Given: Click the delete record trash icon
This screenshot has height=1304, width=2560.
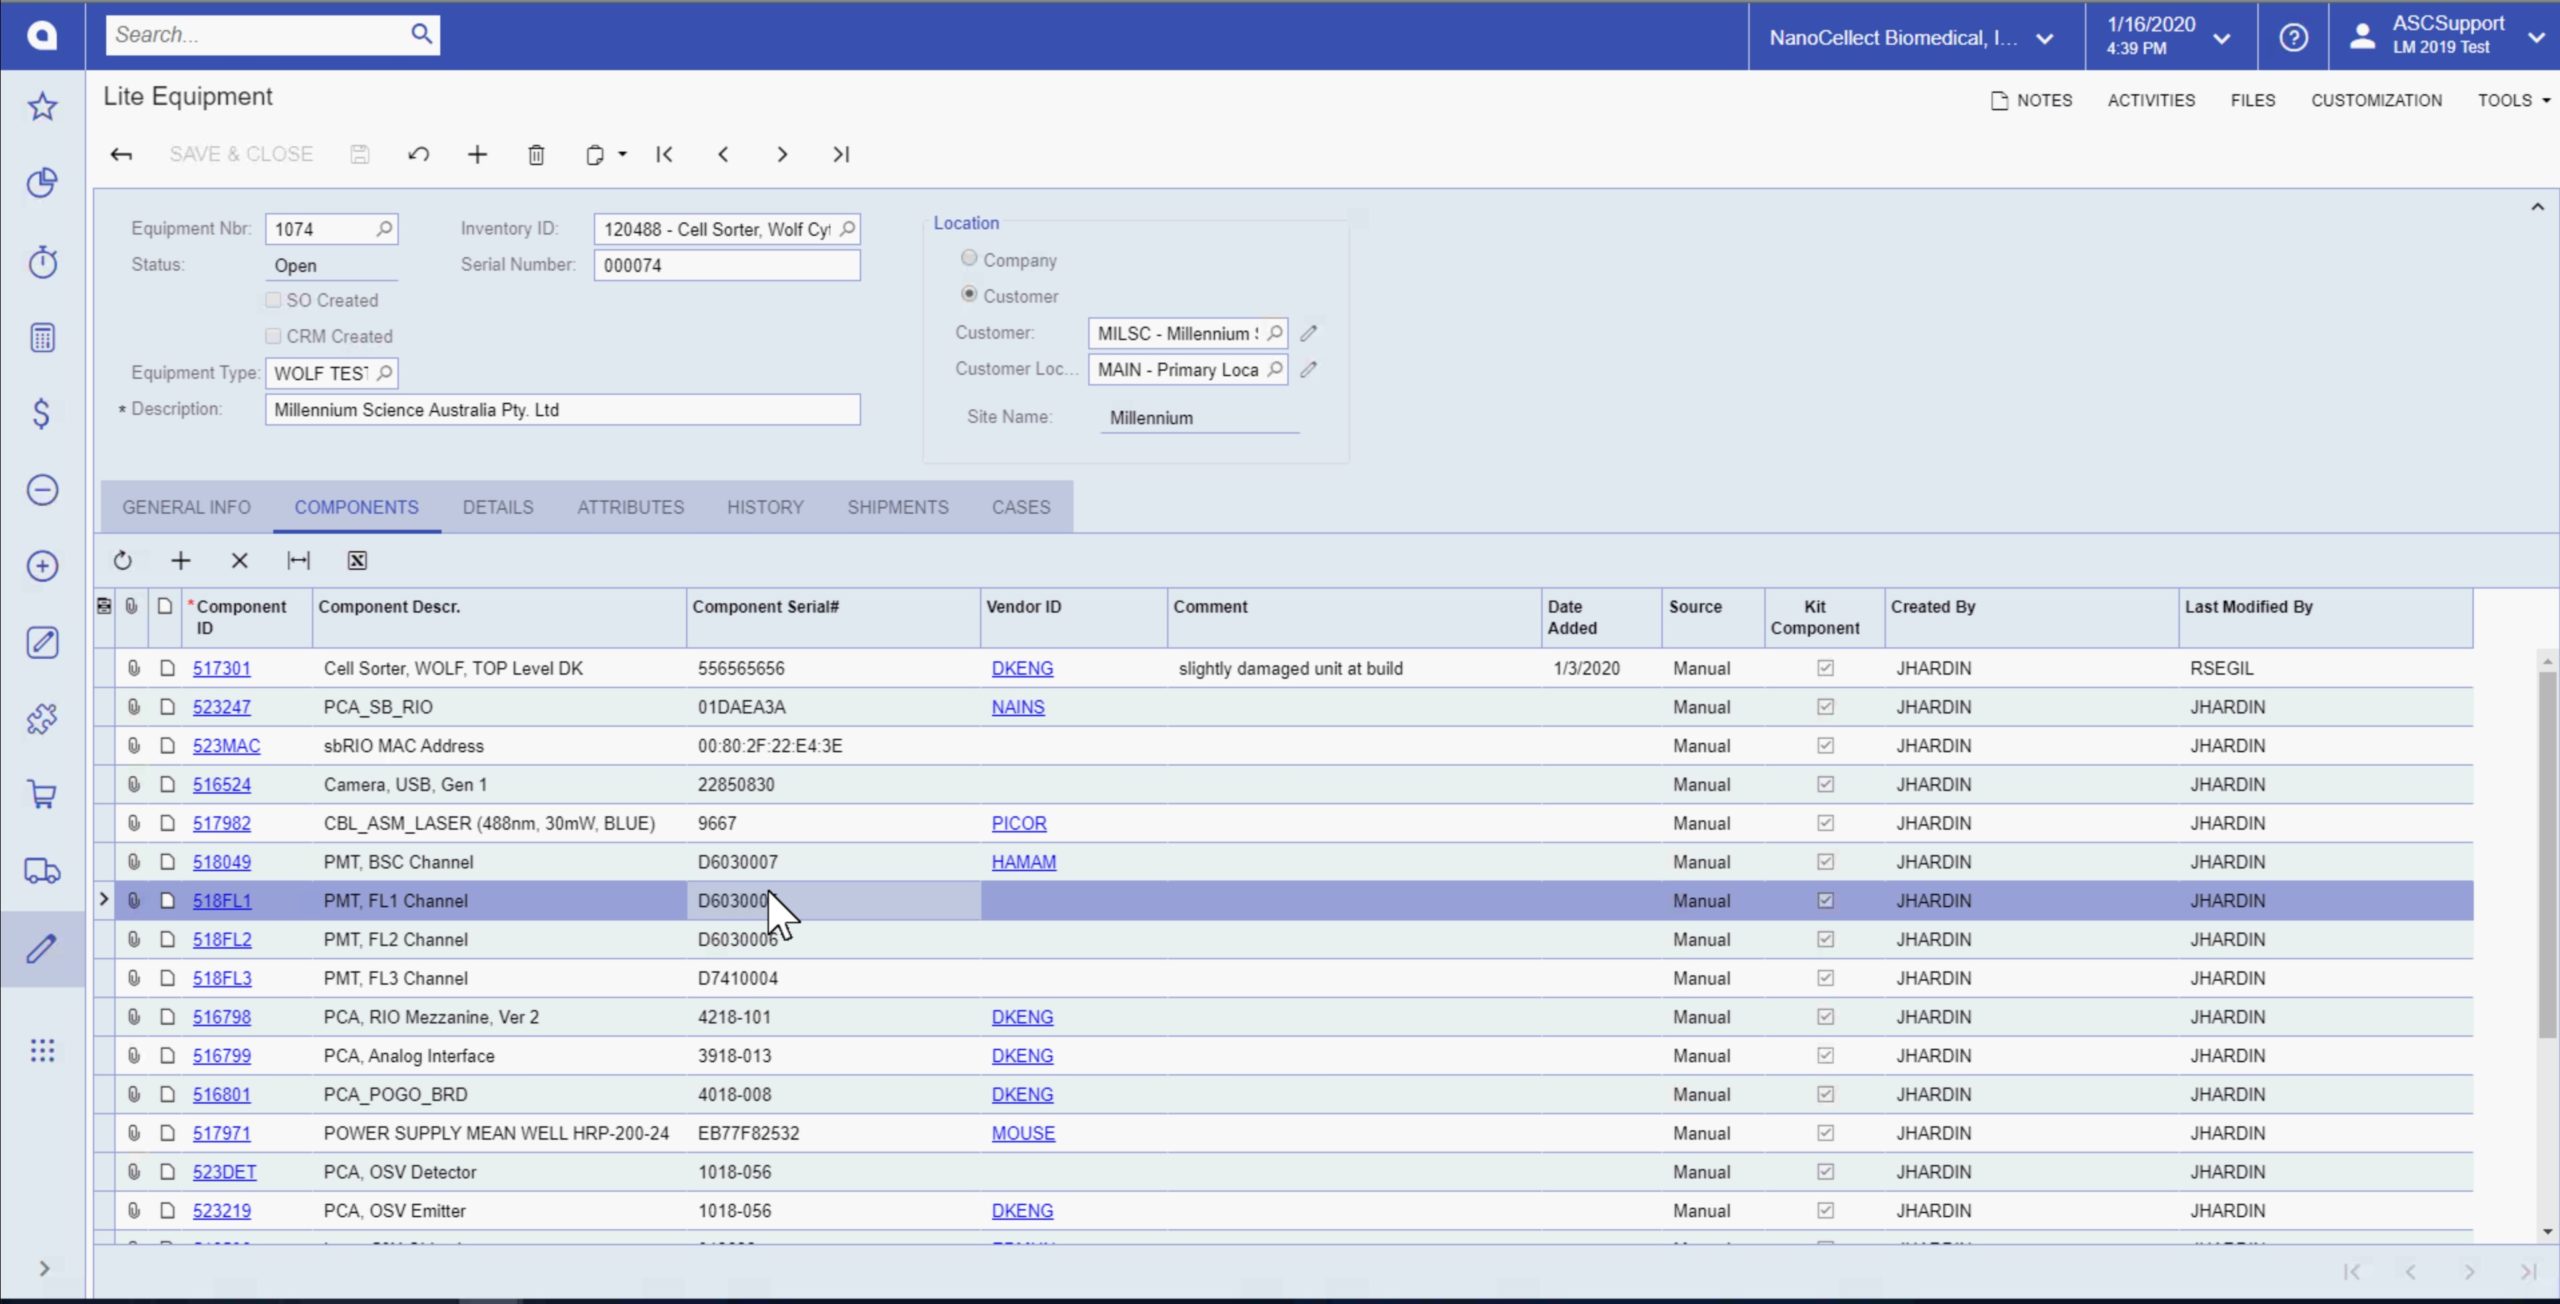Looking at the screenshot, I should pyautogui.click(x=536, y=155).
